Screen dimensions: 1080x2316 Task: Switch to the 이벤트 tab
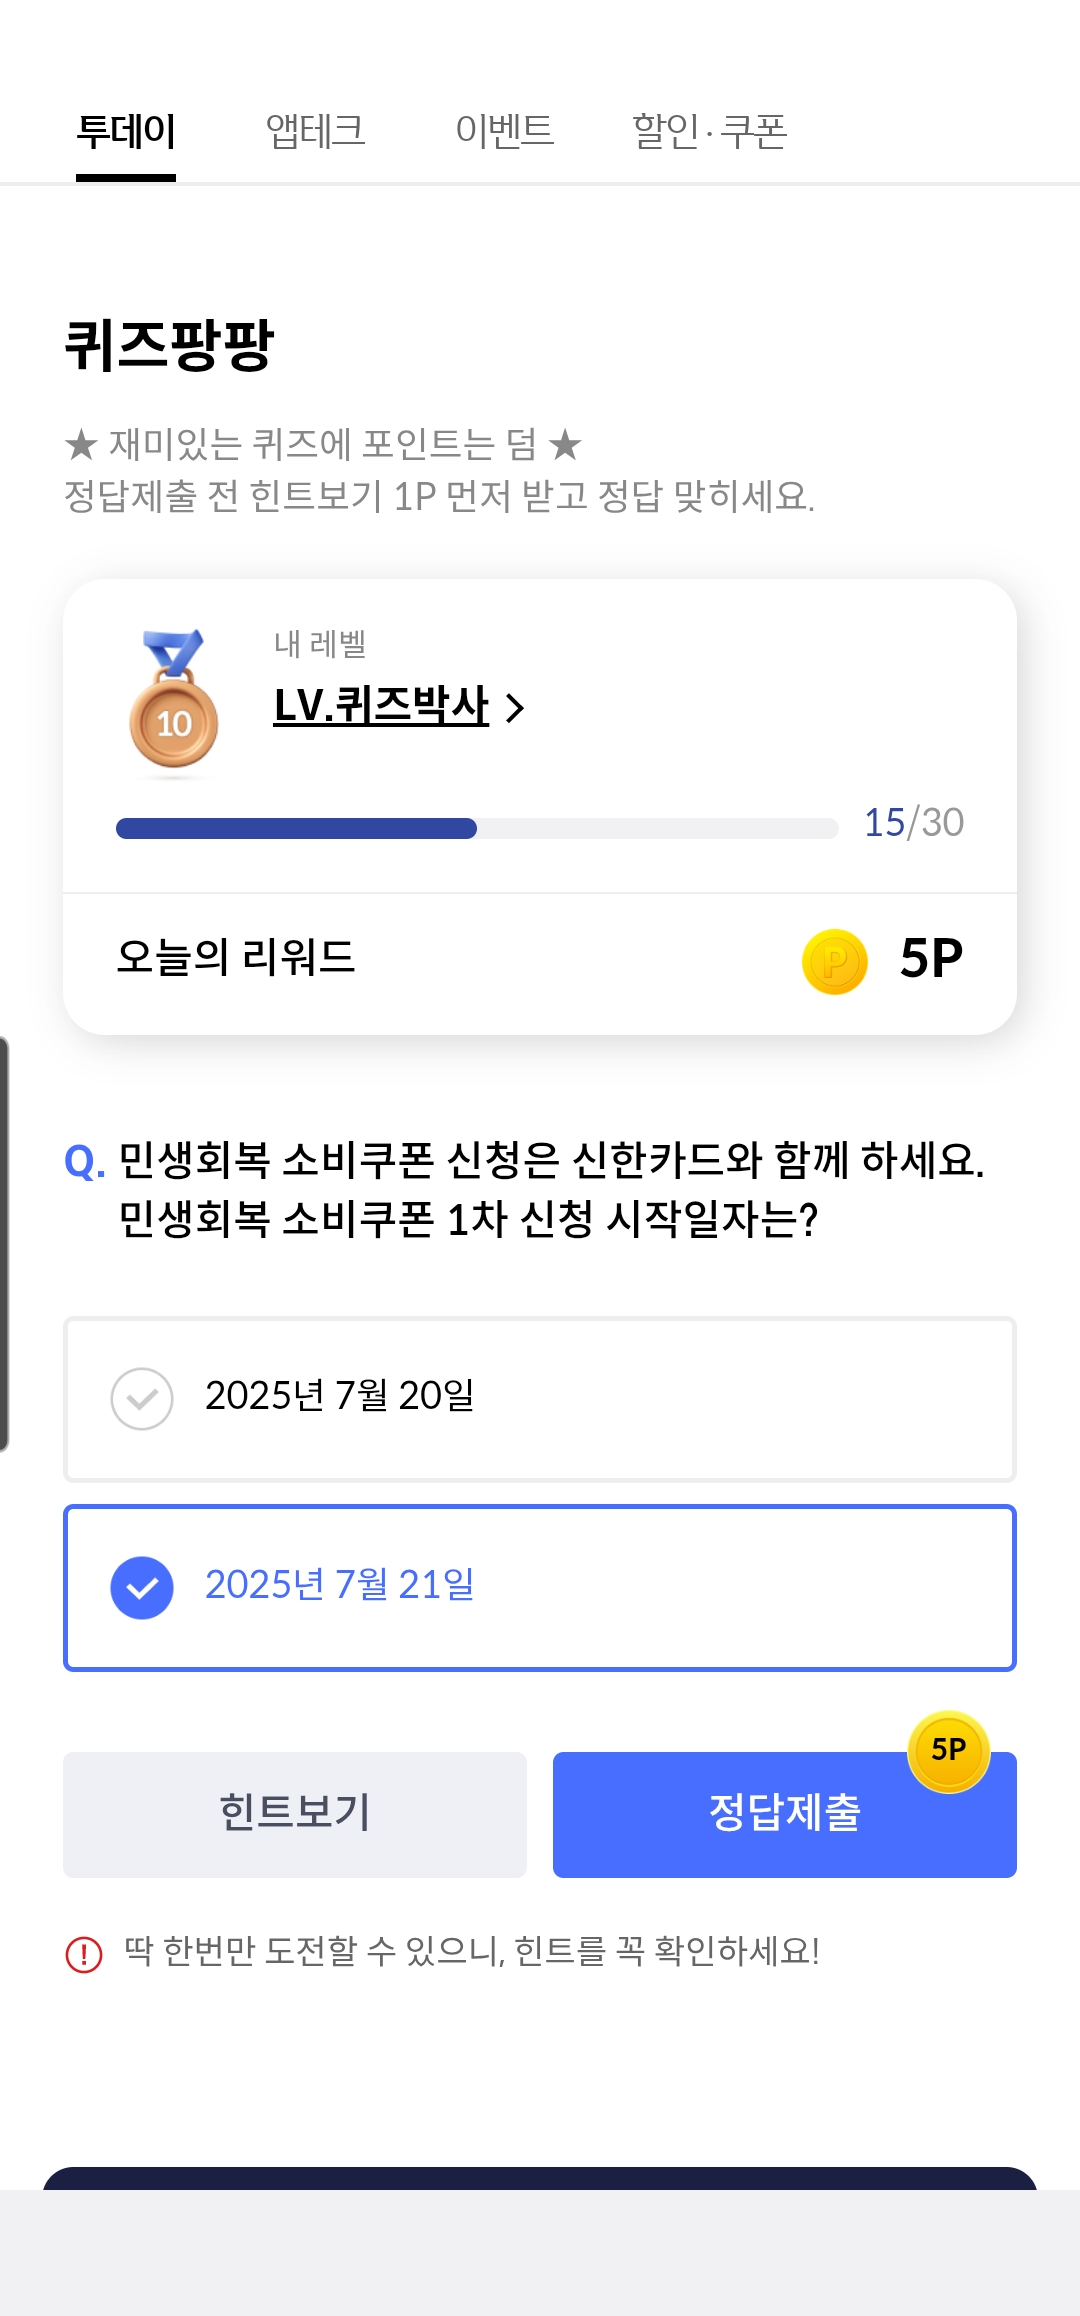pos(504,131)
